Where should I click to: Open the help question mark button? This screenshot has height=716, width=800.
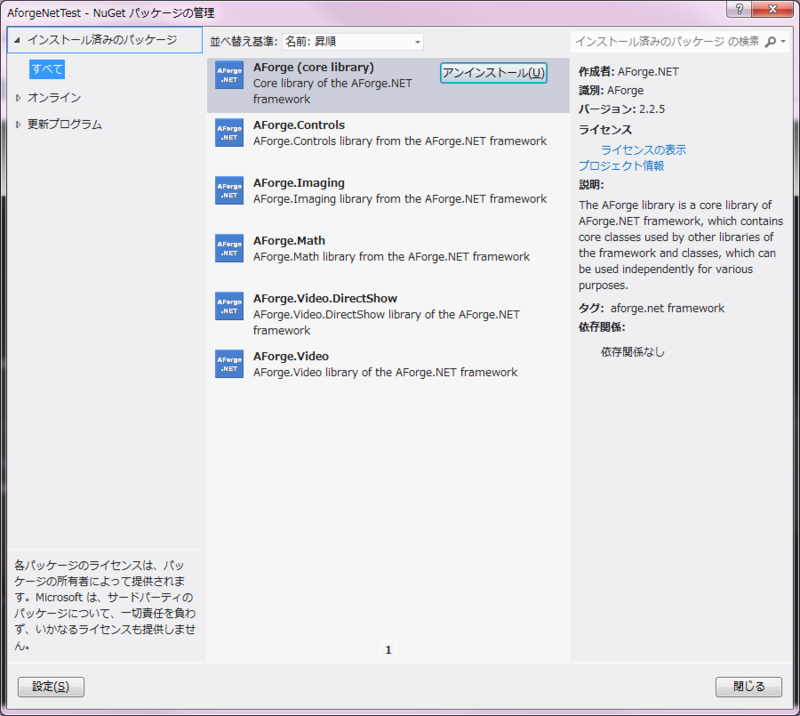tap(739, 9)
